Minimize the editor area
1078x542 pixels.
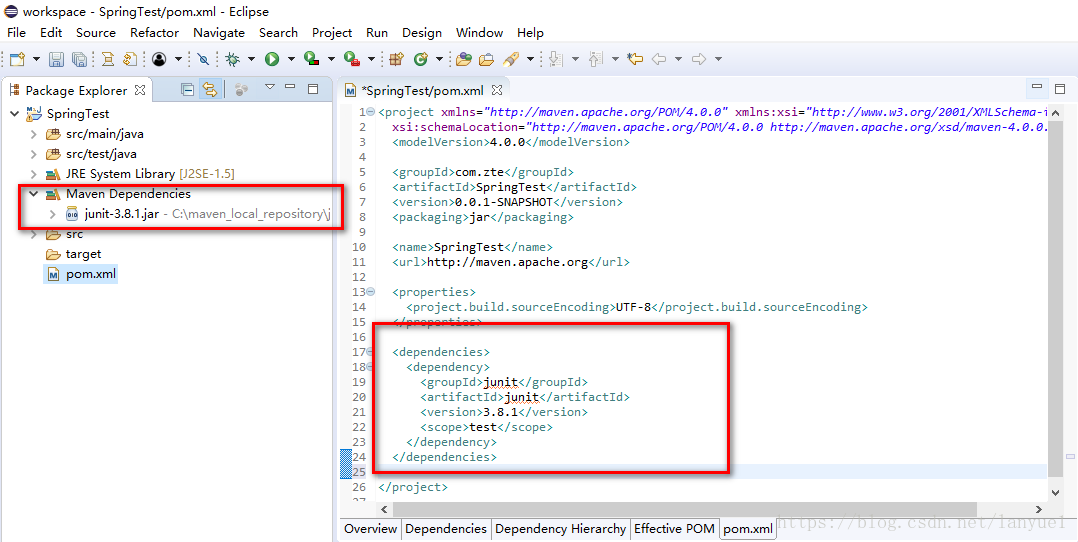point(1037,88)
